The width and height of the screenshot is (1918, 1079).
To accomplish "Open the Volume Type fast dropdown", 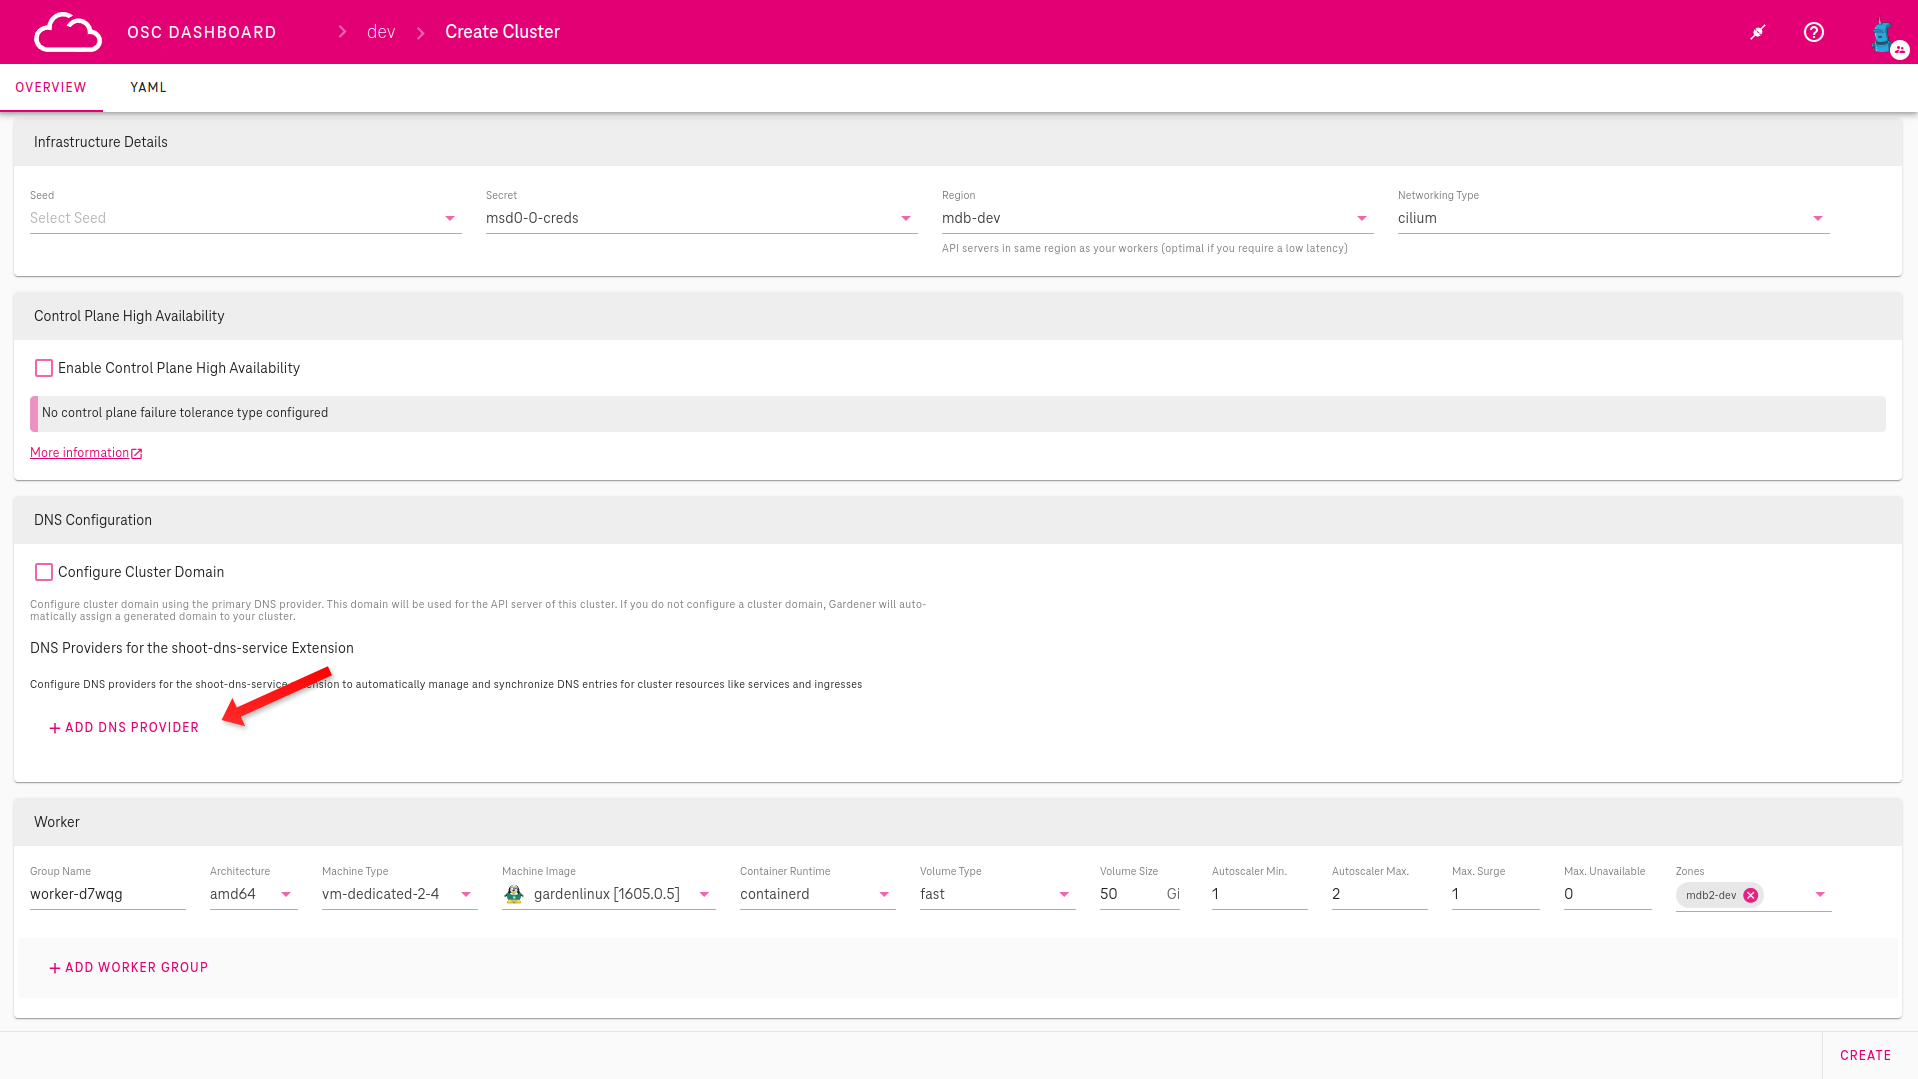I will (1063, 894).
